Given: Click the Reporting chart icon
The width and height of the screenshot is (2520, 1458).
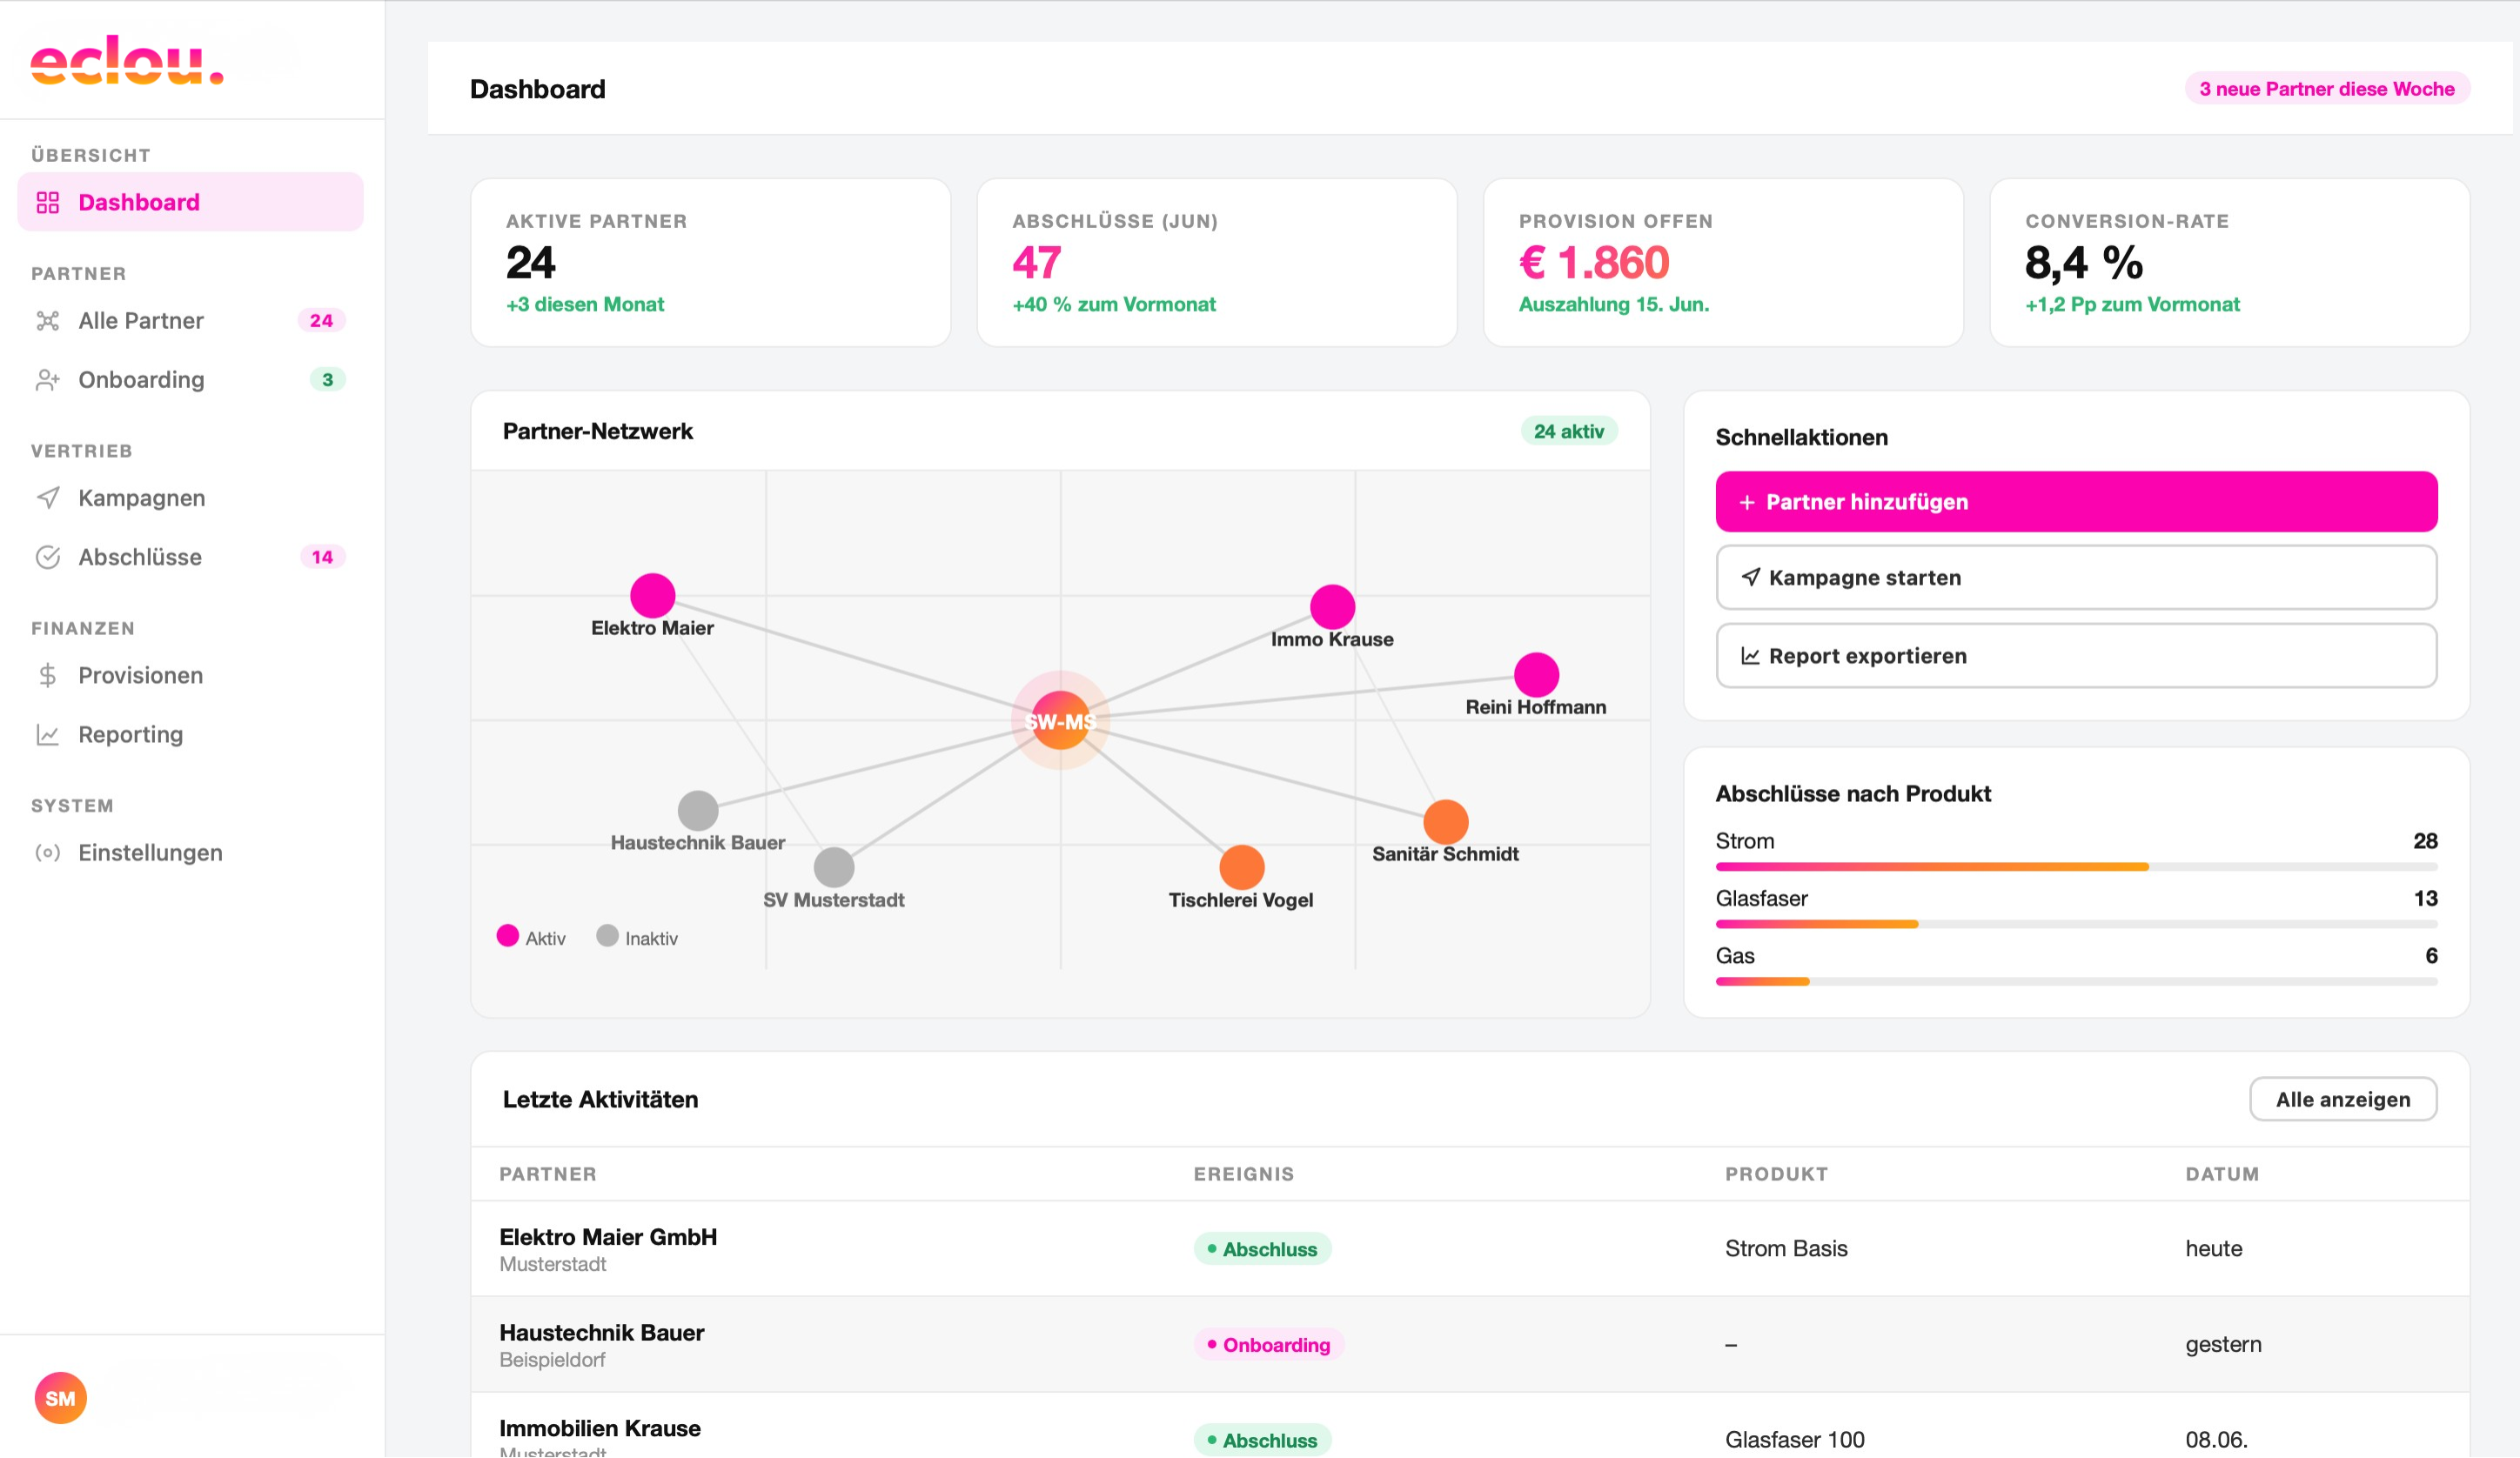Looking at the screenshot, I should point(48,735).
